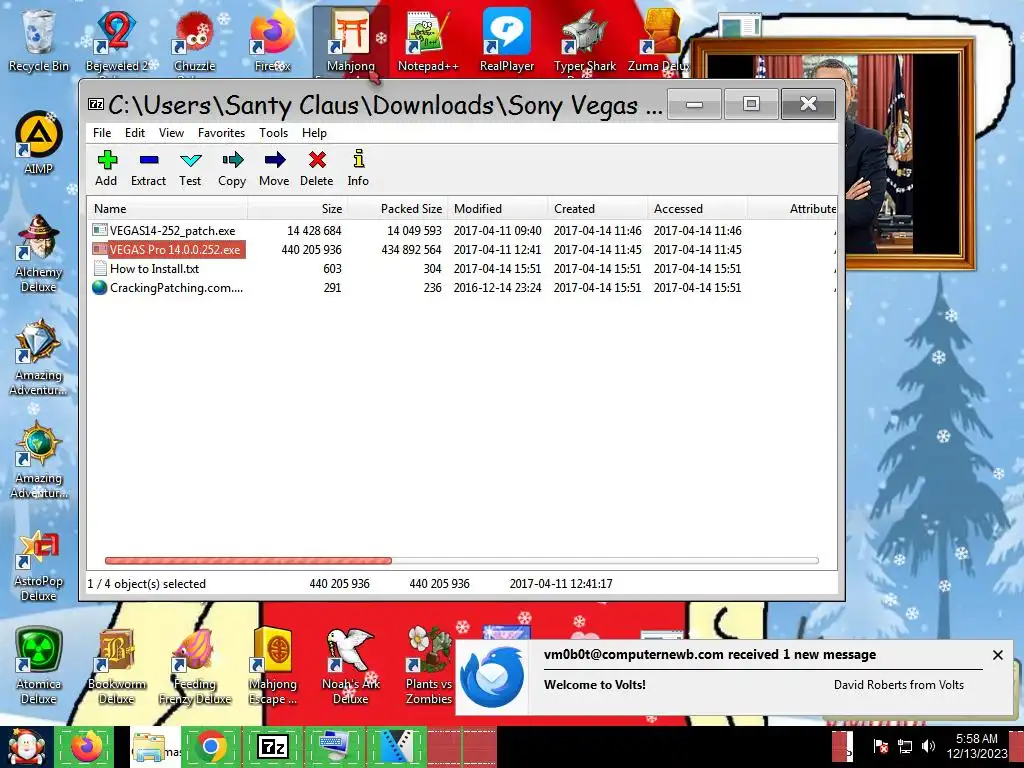The width and height of the screenshot is (1024, 768).
Task: Sort by the Modified column header
Action: (497, 209)
